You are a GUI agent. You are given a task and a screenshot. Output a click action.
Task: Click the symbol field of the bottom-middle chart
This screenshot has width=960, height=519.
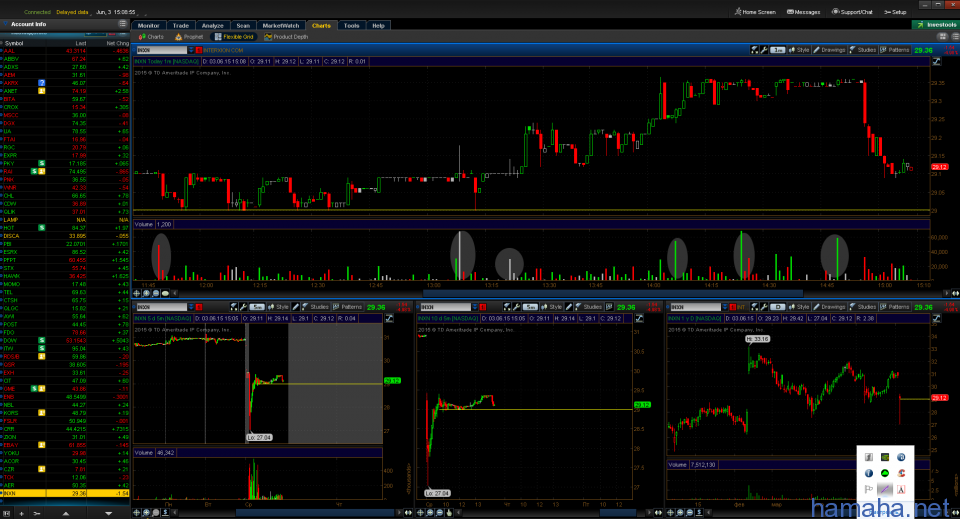[x=445, y=307]
